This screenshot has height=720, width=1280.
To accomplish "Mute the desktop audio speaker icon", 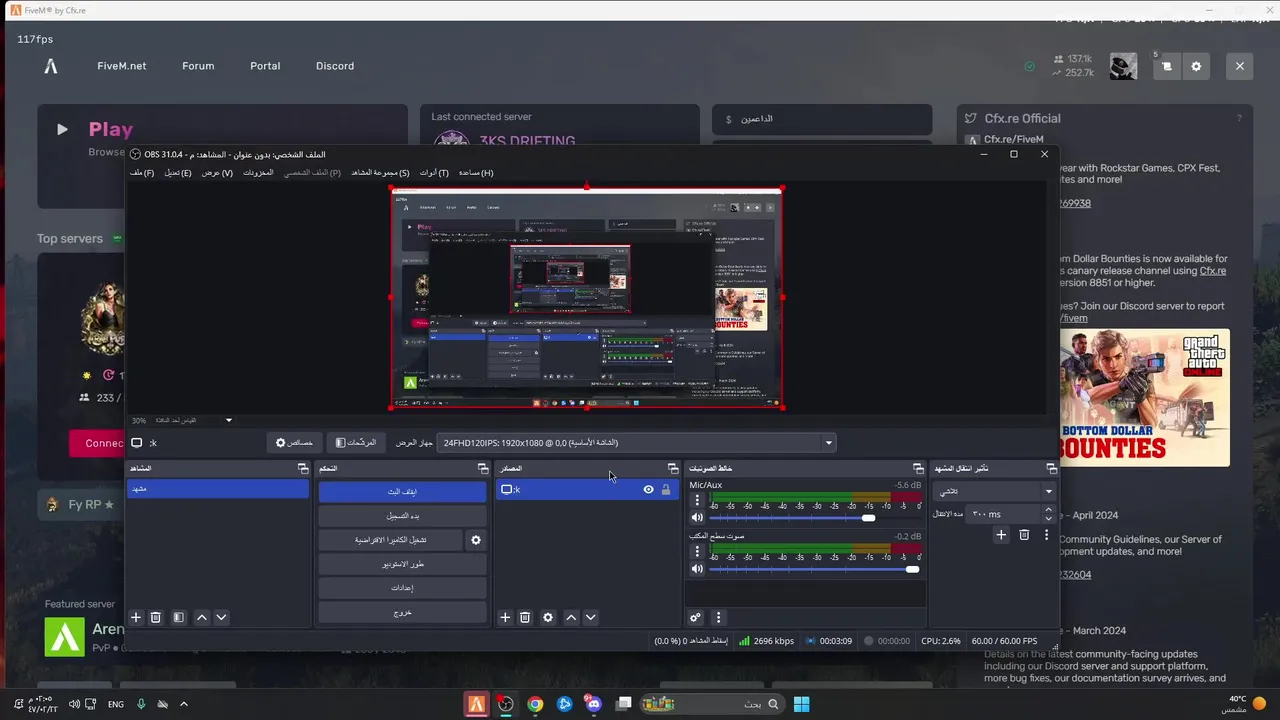I will (697, 569).
